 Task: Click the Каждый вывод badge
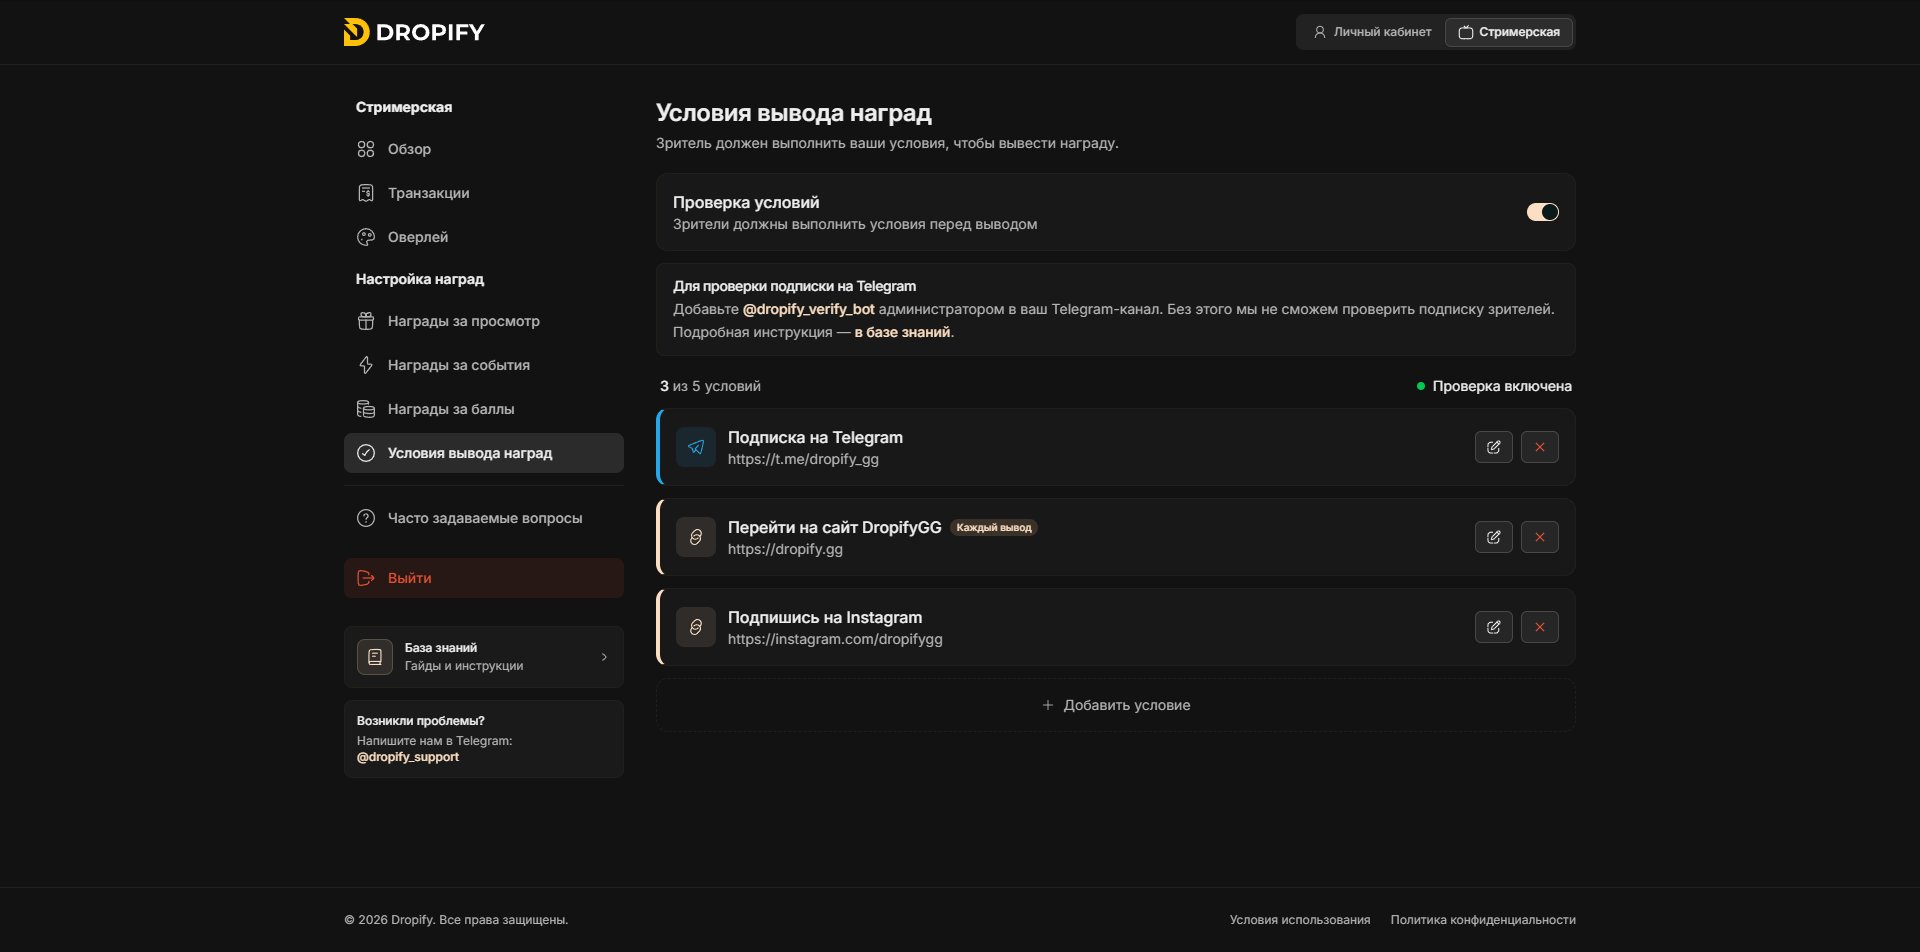994,527
